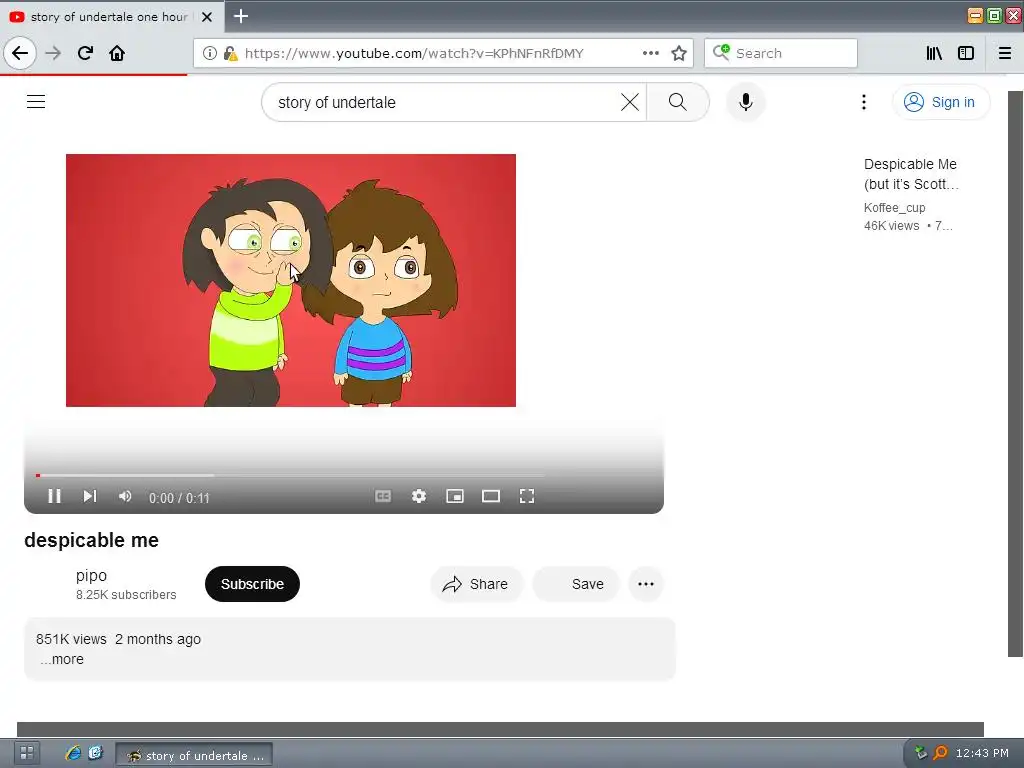1024x768 pixels.
Task: Pause the video
Action: point(55,496)
